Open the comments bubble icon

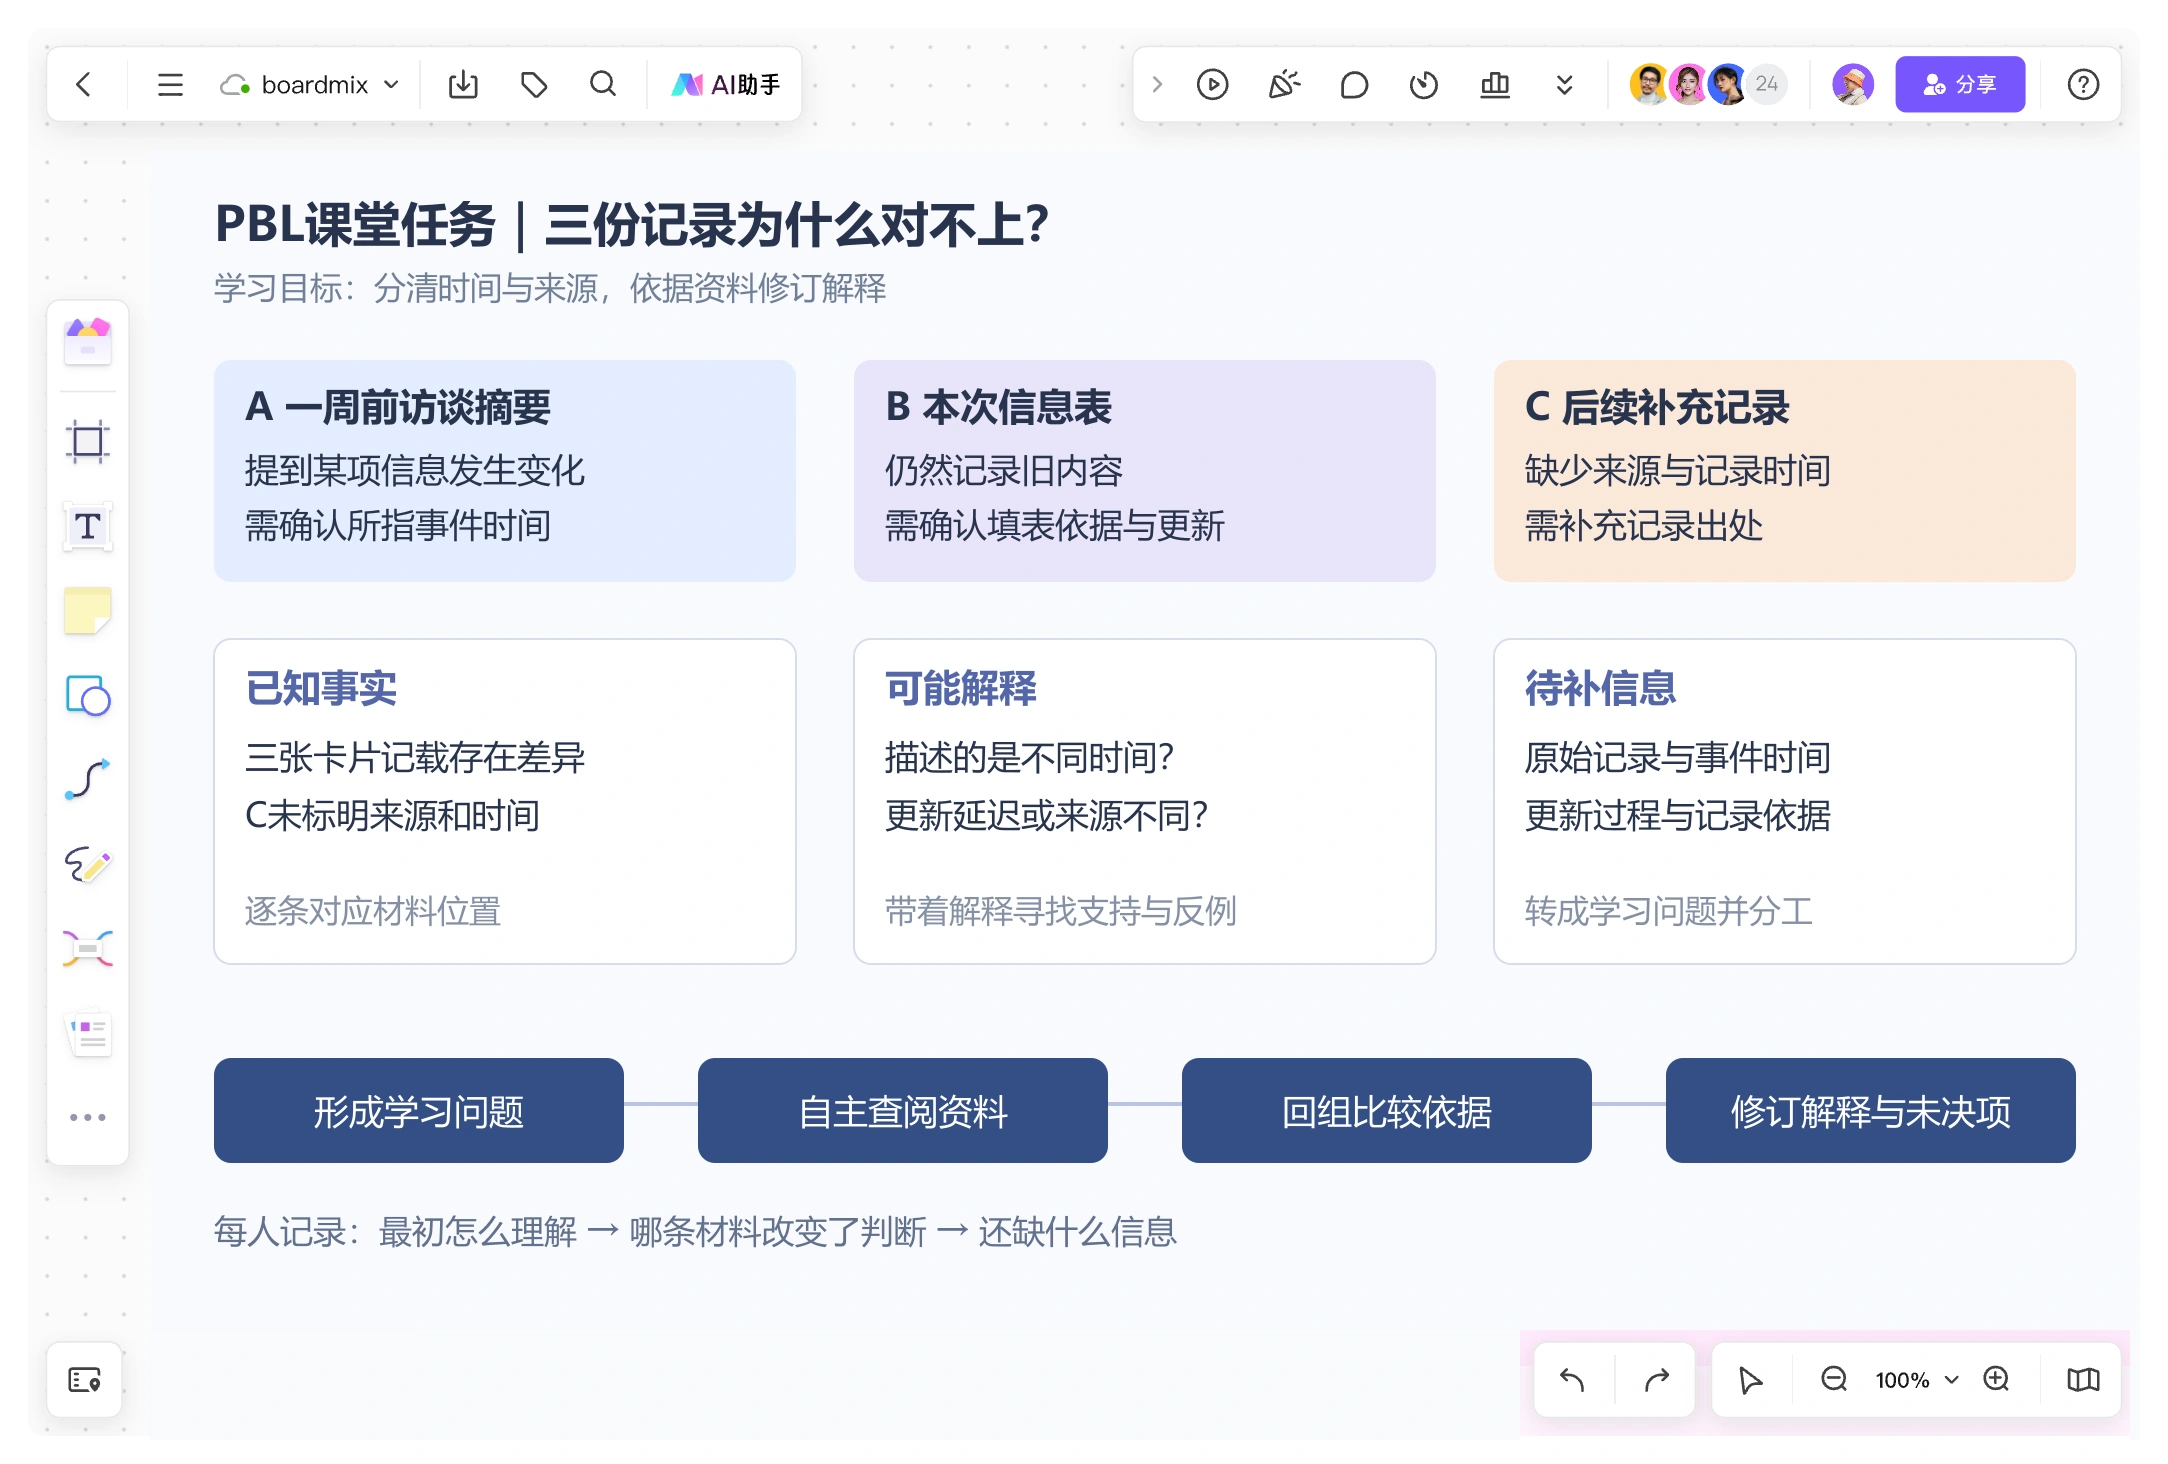click(x=1354, y=85)
